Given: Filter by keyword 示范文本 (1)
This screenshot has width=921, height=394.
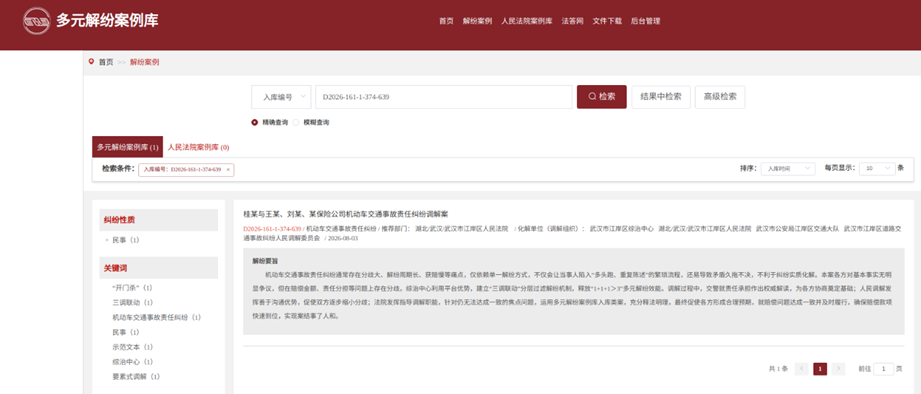Looking at the screenshot, I should [x=132, y=347].
